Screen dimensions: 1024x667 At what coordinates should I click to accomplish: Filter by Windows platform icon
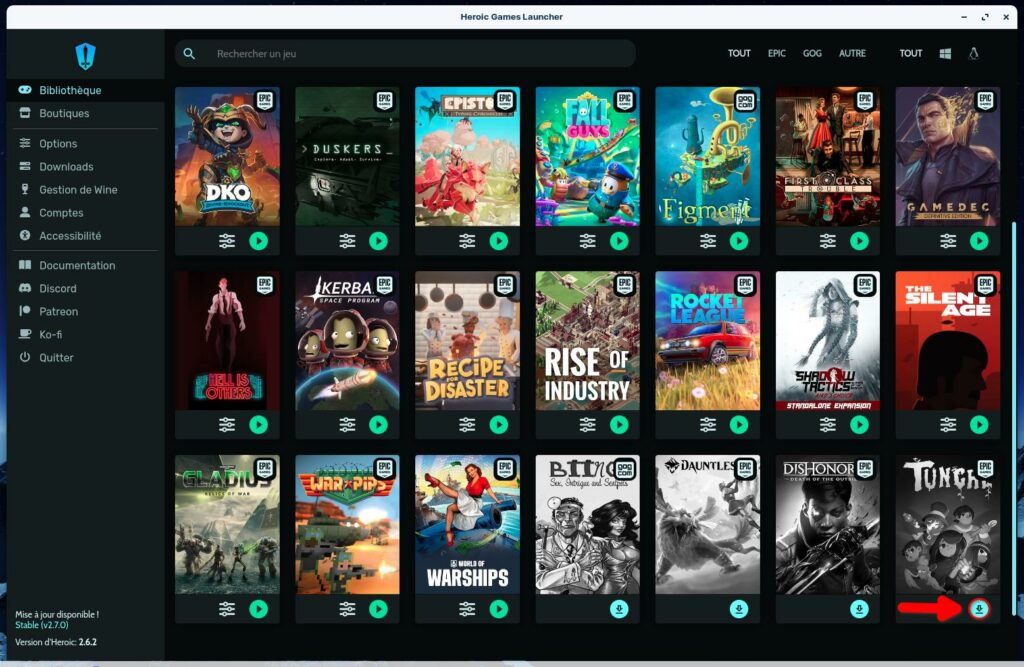coord(945,54)
